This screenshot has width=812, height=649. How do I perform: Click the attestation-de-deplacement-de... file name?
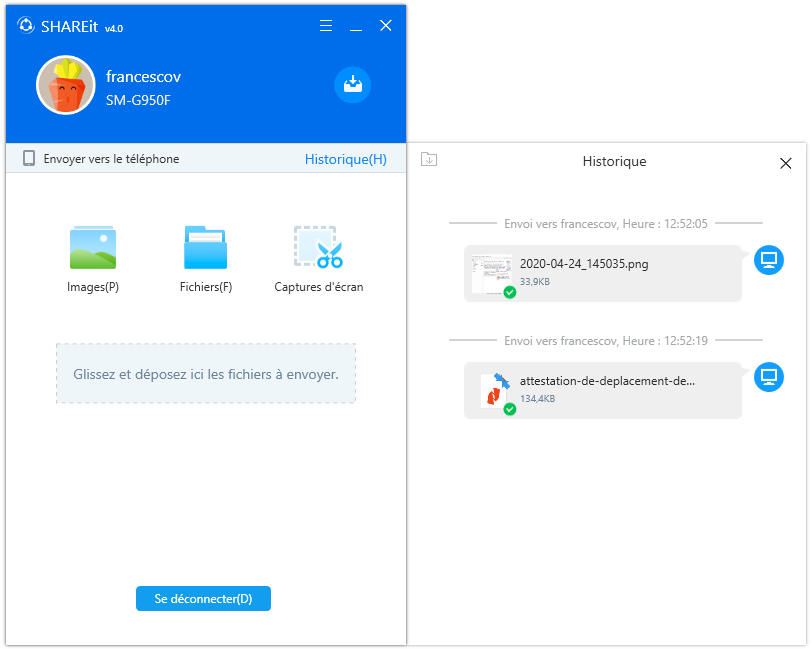pyautogui.click(x=607, y=381)
